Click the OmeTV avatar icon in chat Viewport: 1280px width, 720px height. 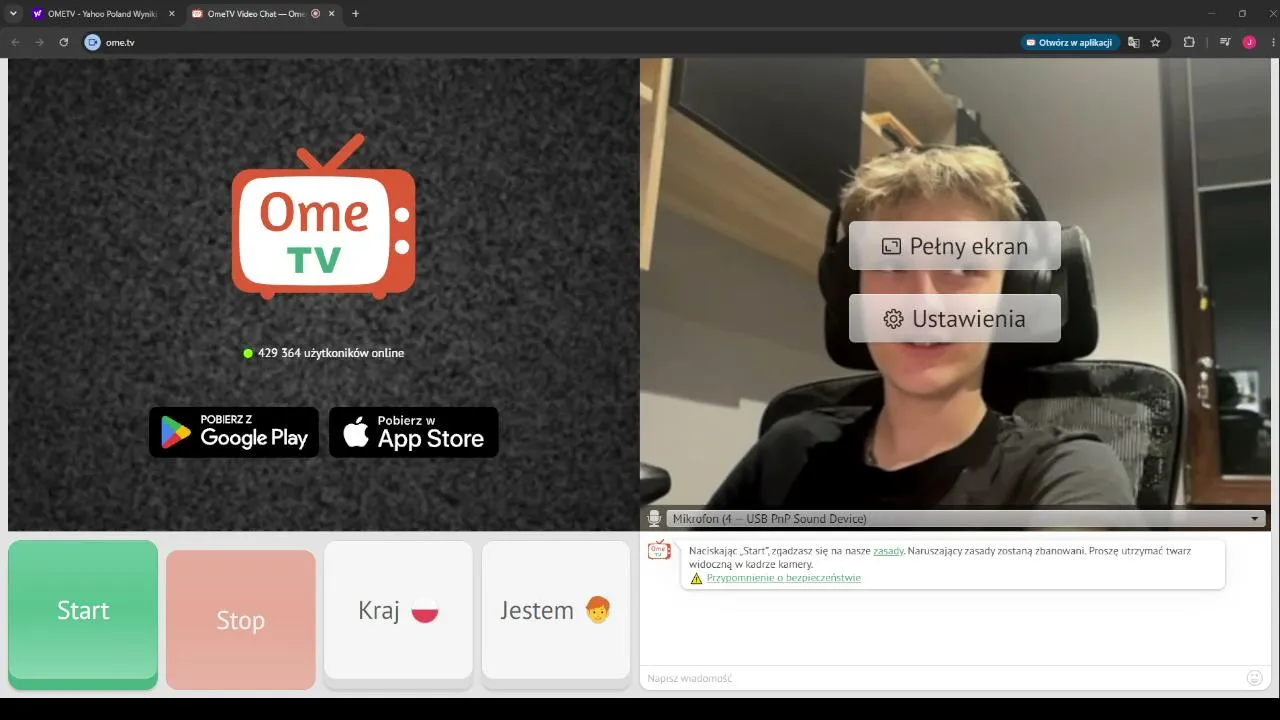(x=659, y=551)
